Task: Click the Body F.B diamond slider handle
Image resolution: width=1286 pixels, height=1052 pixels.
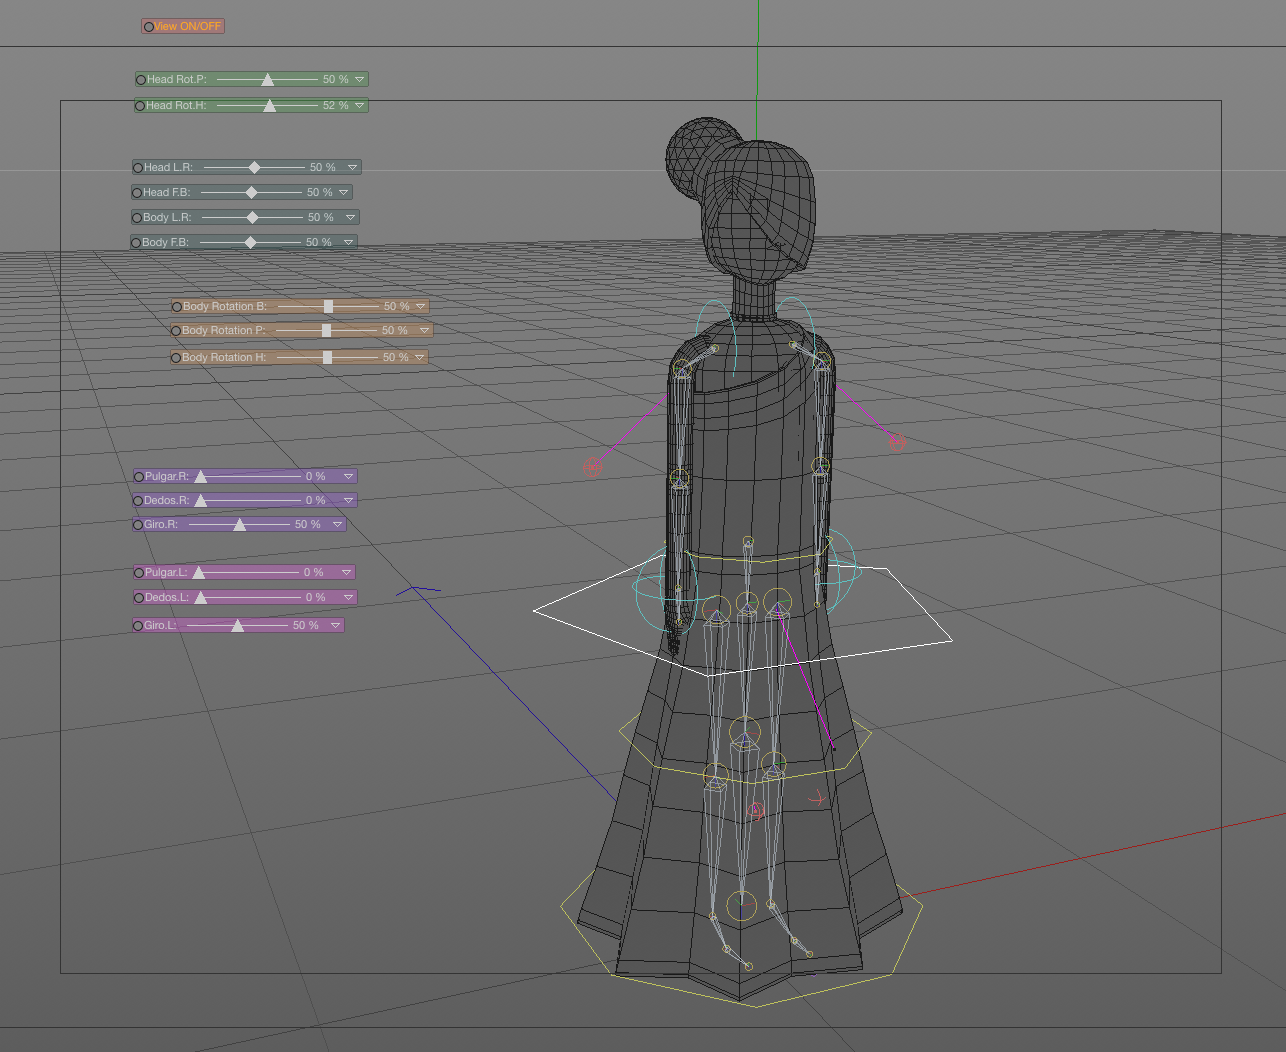Action: 250,242
